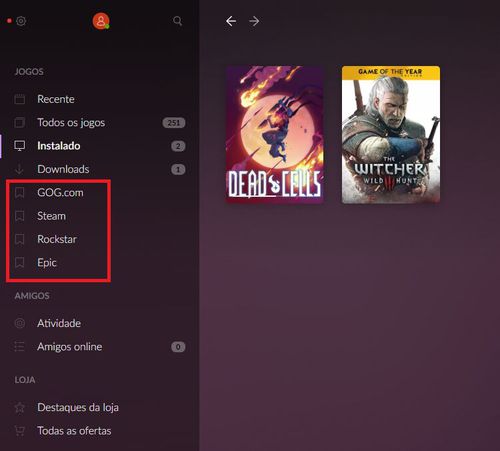500x451 pixels.
Task: Go forward with the right arrow
Action: click(x=254, y=21)
